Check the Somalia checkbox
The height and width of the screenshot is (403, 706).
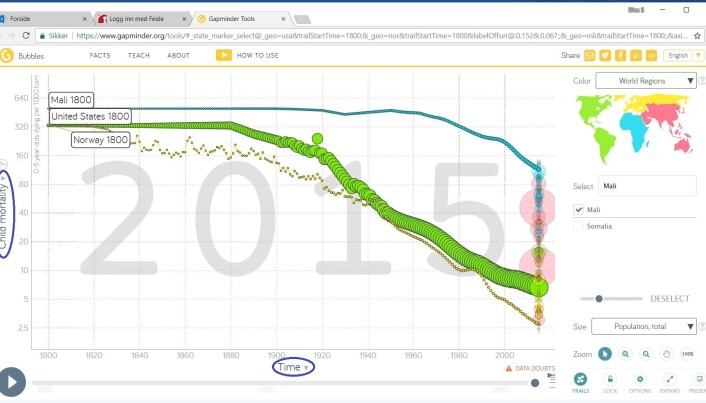tap(579, 226)
